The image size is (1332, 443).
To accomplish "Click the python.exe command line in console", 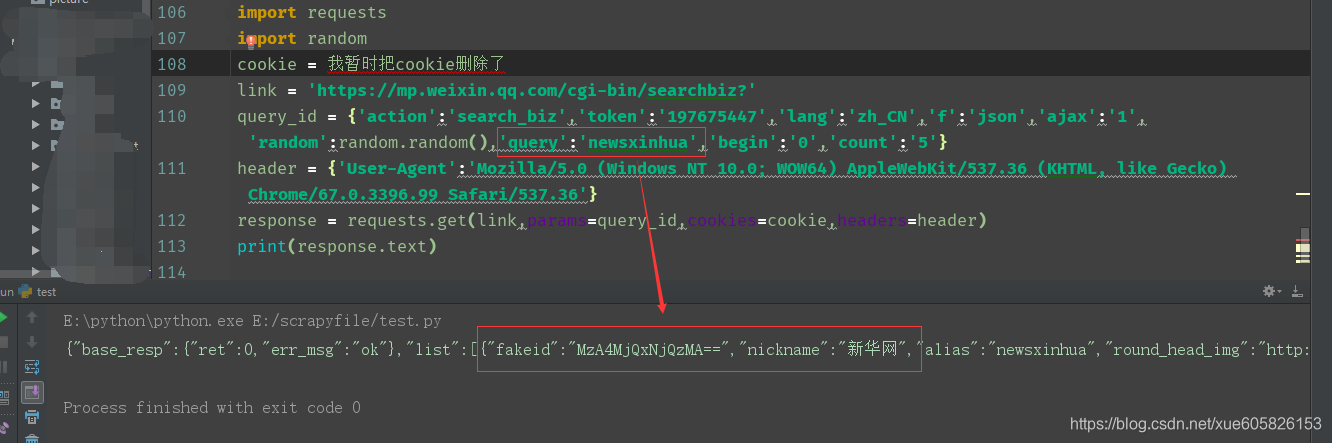I will click(253, 321).
